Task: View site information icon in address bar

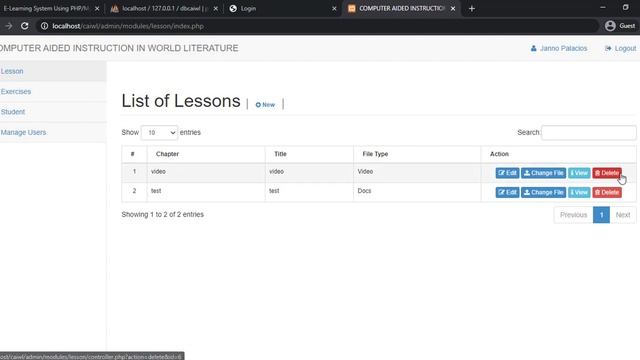Action: (x=44, y=26)
